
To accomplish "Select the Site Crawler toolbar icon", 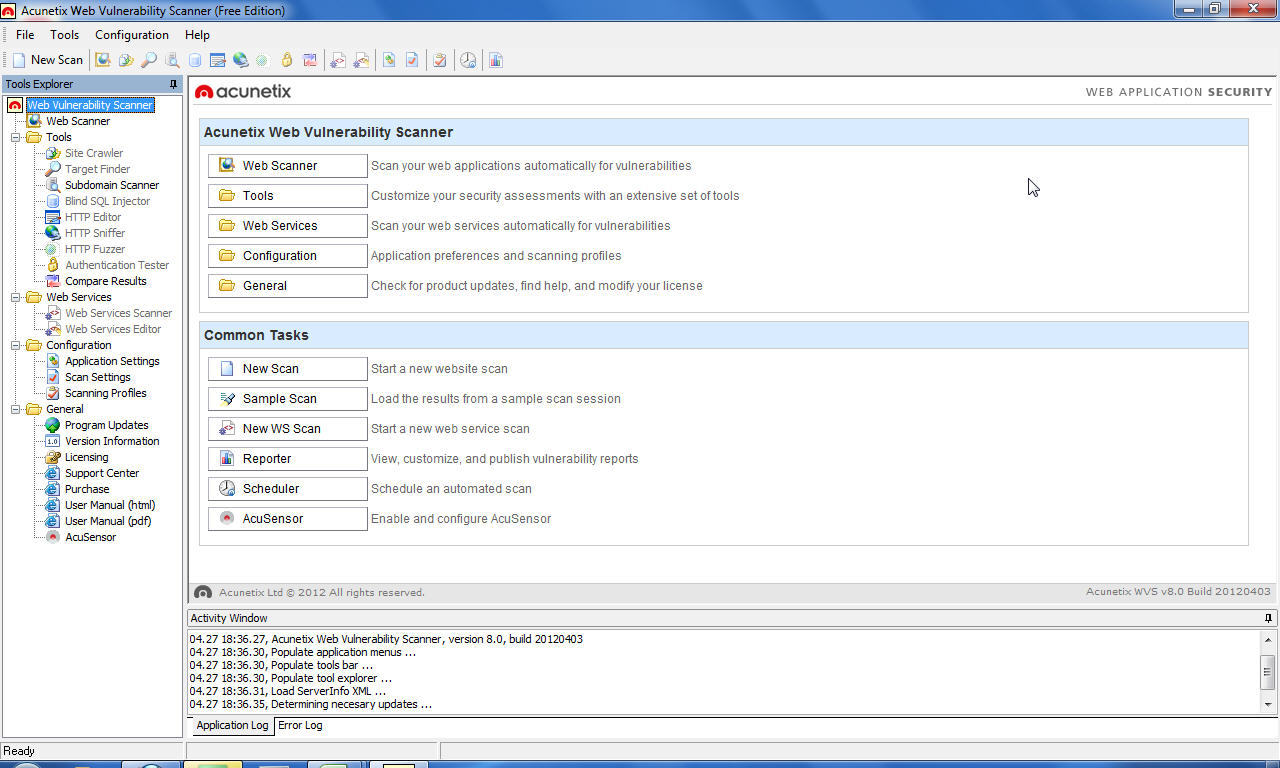I will point(126,60).
